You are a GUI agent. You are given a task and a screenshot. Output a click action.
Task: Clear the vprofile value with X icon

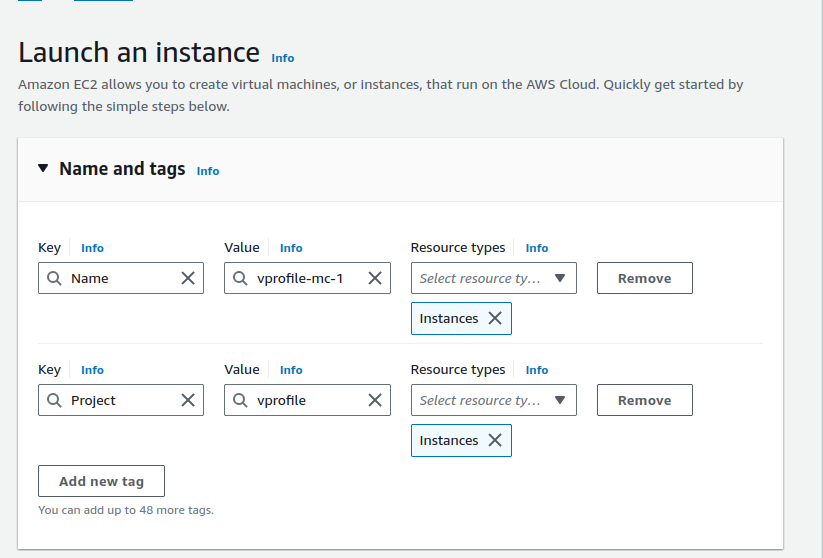point(375,400)
